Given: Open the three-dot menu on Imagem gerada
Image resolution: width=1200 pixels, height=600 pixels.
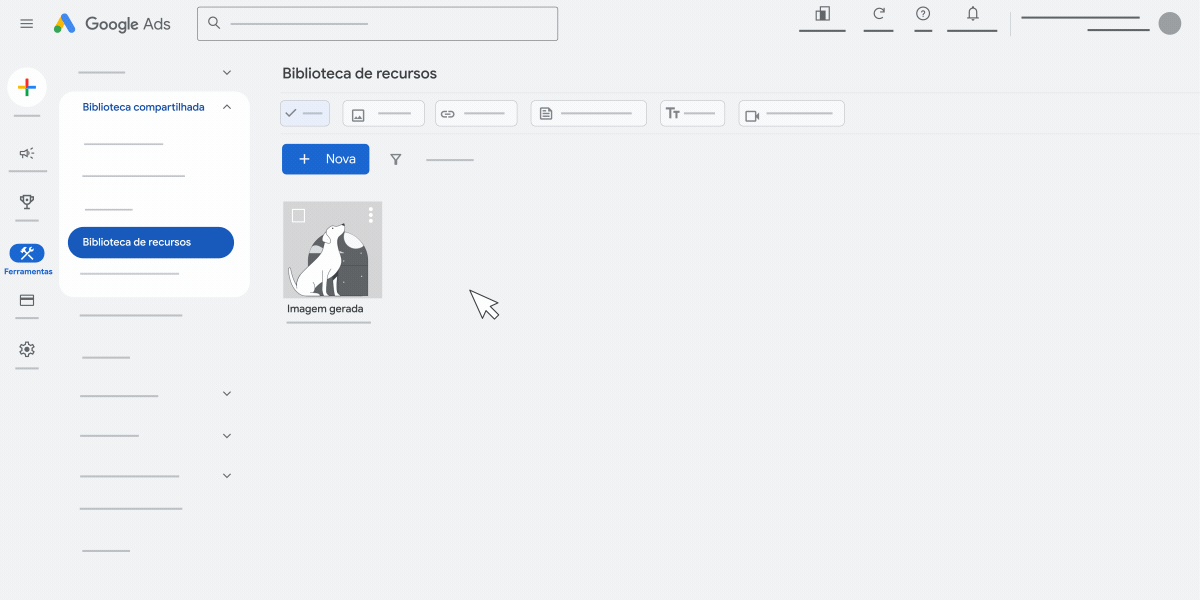Looking at the screenshot, I should pyautogui.click(x=369, y=214).
